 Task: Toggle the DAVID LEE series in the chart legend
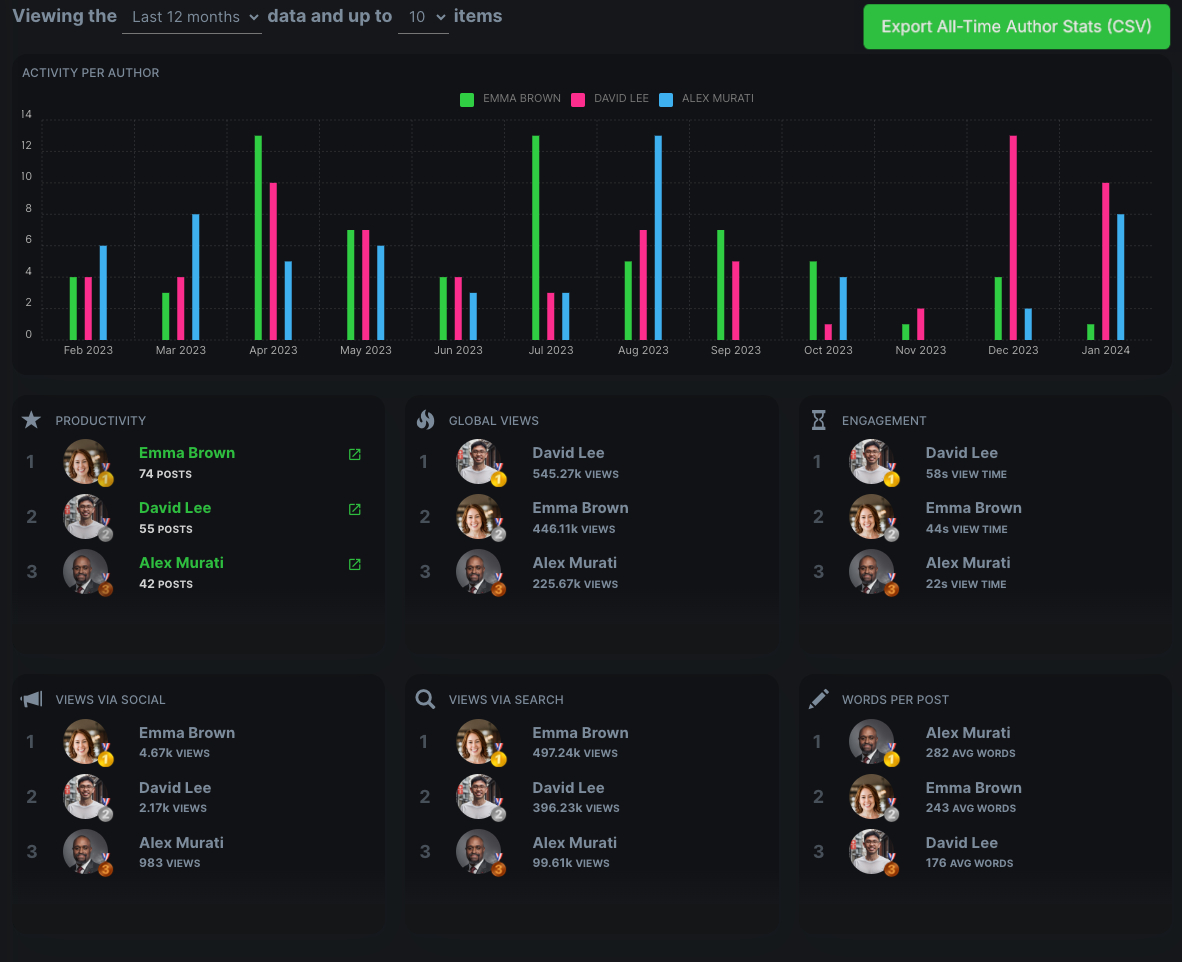click(x=620, y=98)
